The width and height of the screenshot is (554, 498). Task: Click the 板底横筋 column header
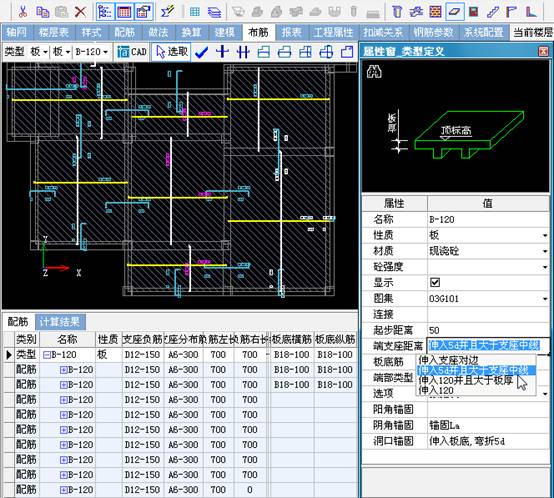(291, 339)
